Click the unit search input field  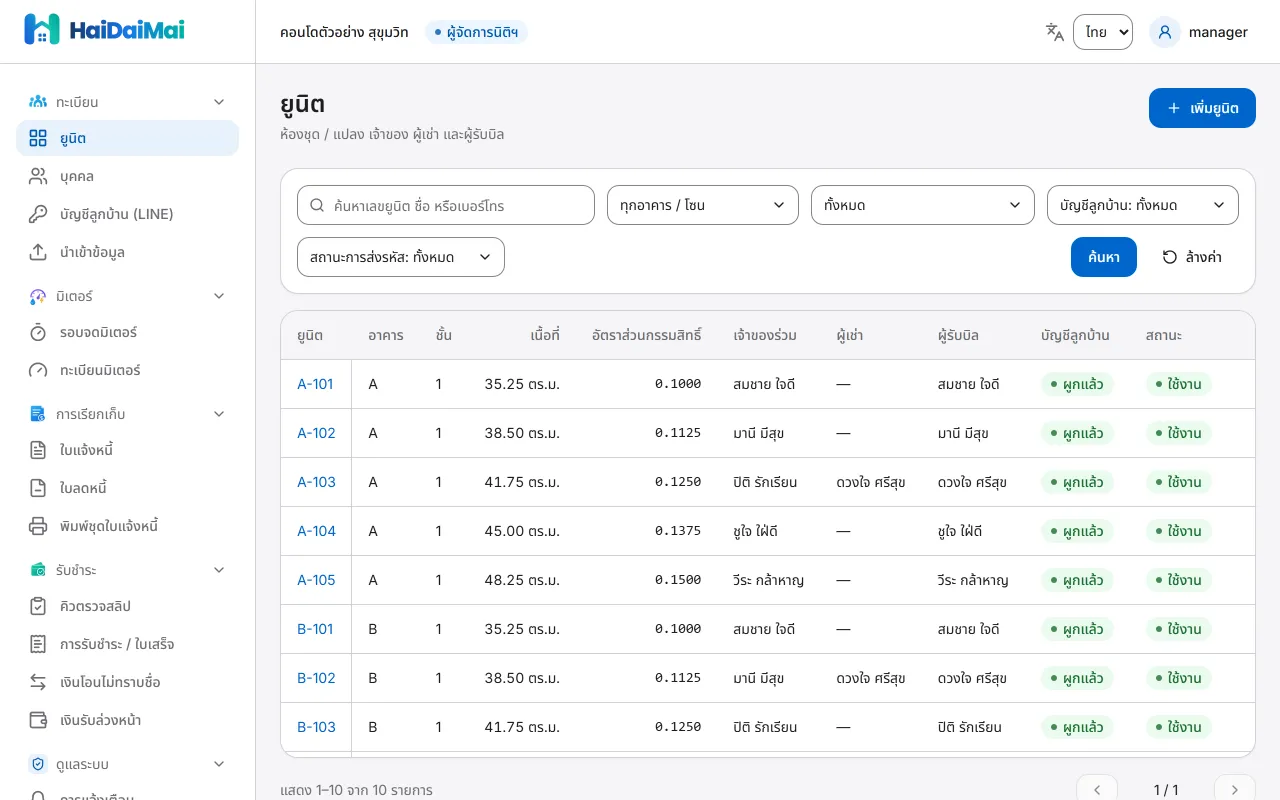tap(446, 205)
